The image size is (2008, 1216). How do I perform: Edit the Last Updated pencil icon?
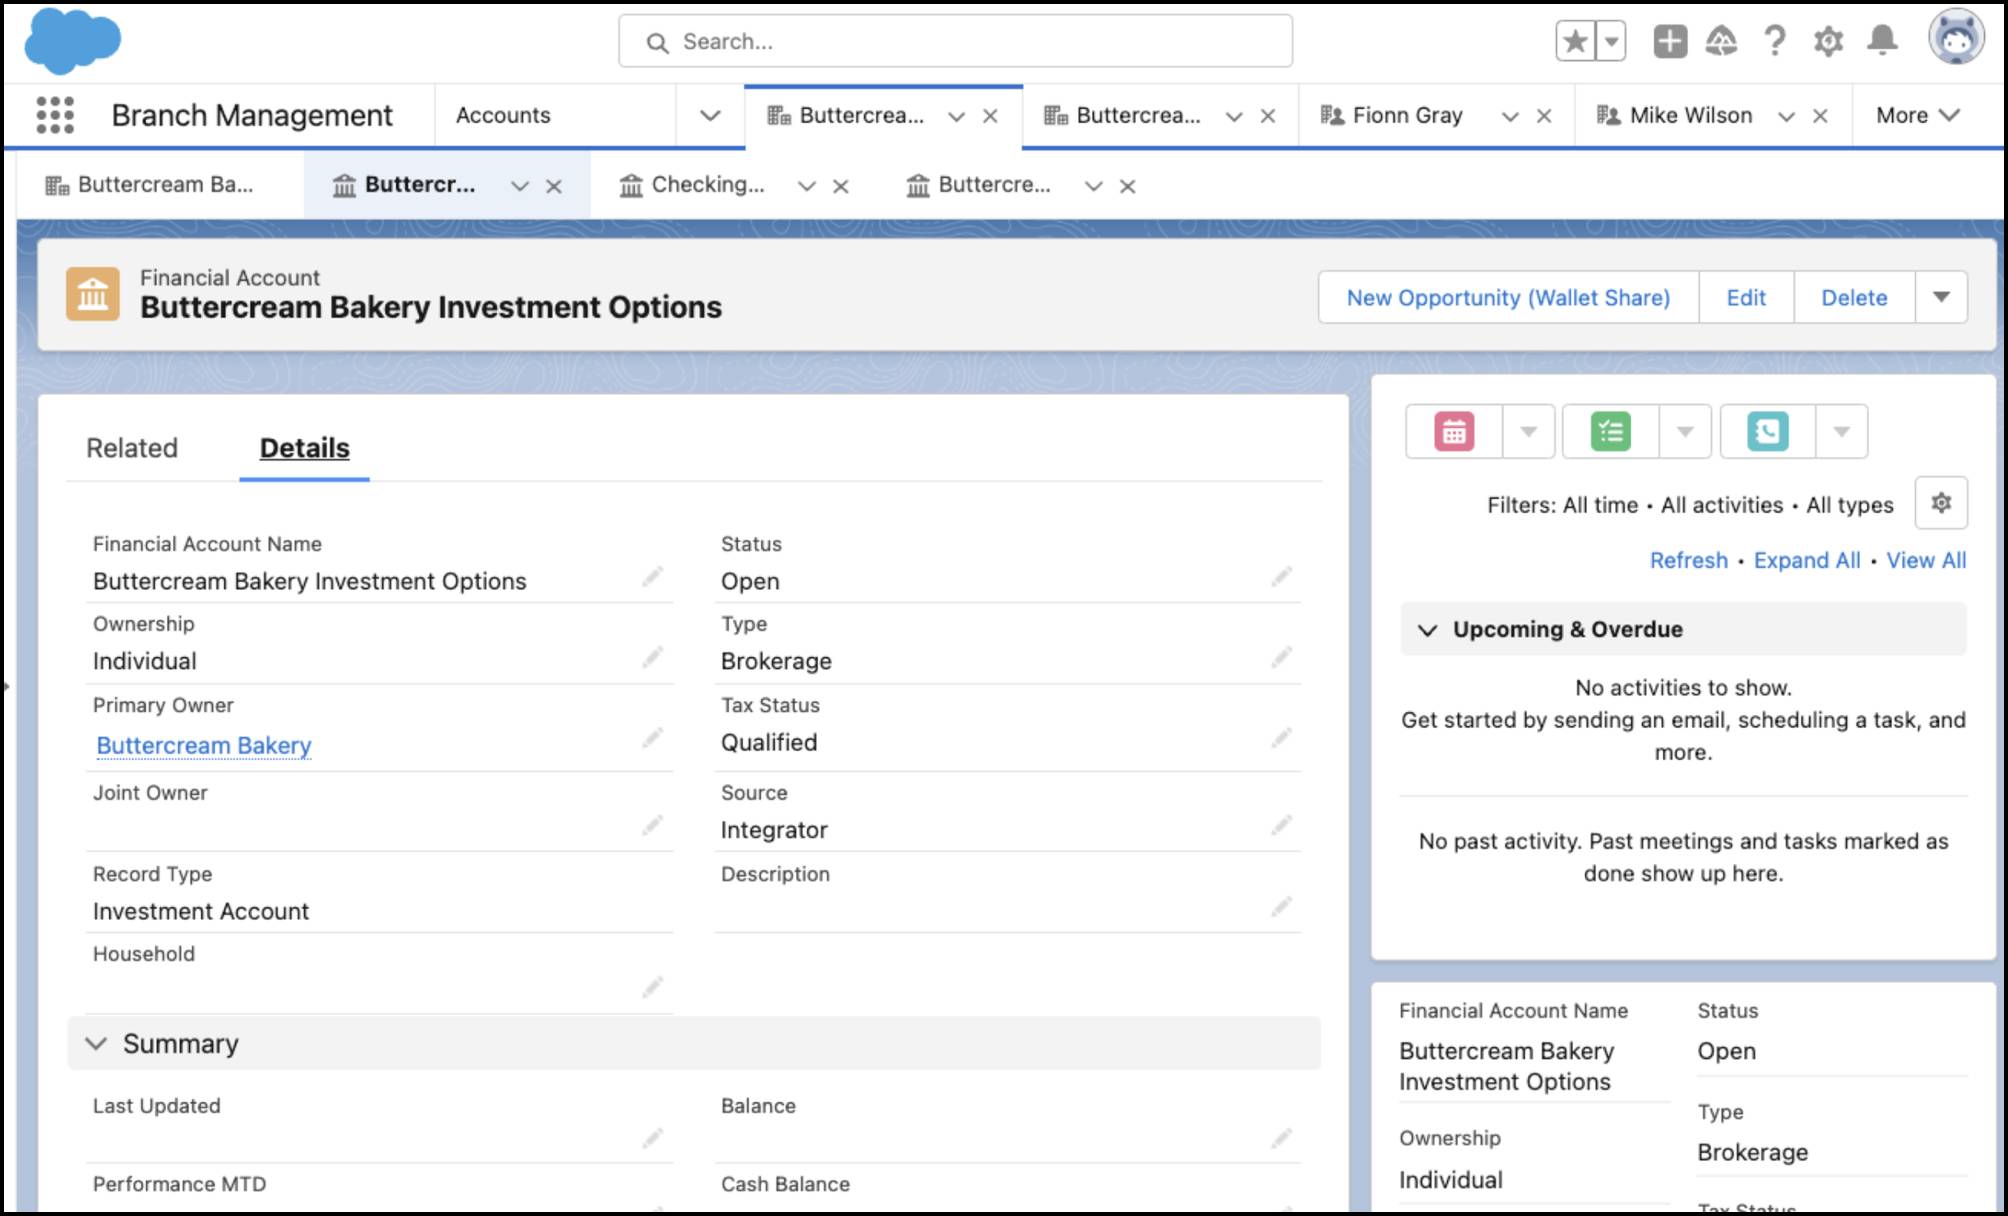click(x=652, y=1138)
